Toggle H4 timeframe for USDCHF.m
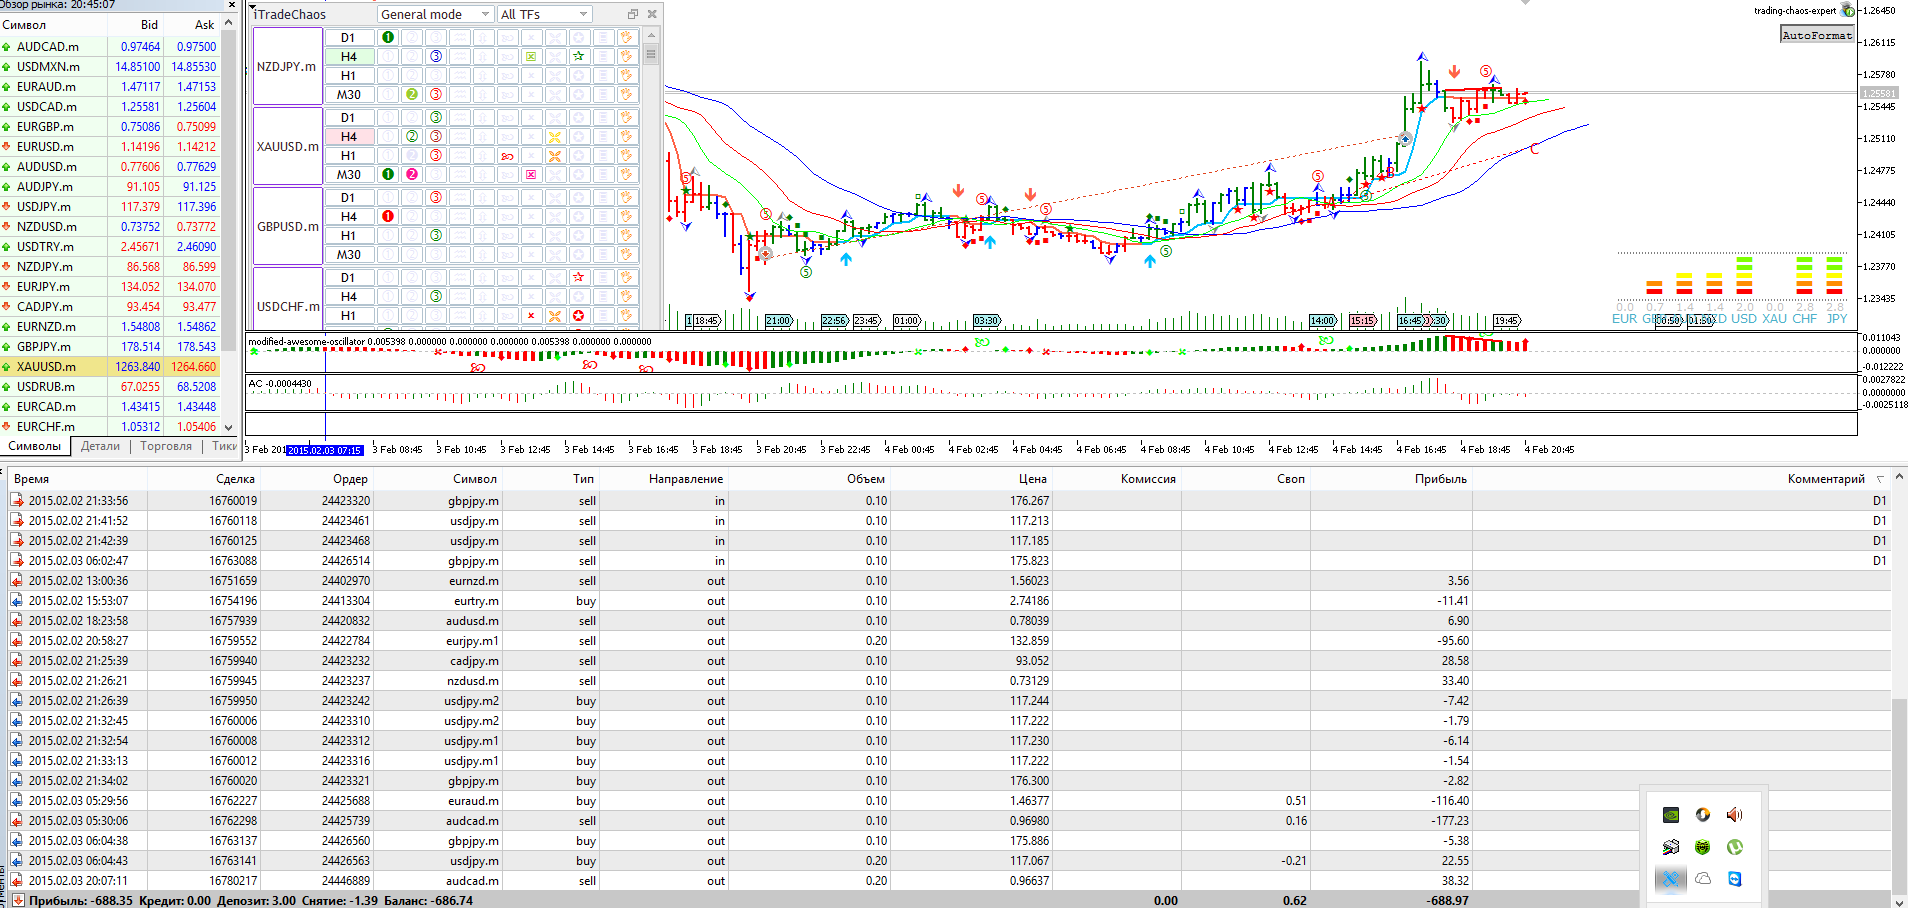The height and width of the screenshot is (908, 1908). tap(349, 296)
